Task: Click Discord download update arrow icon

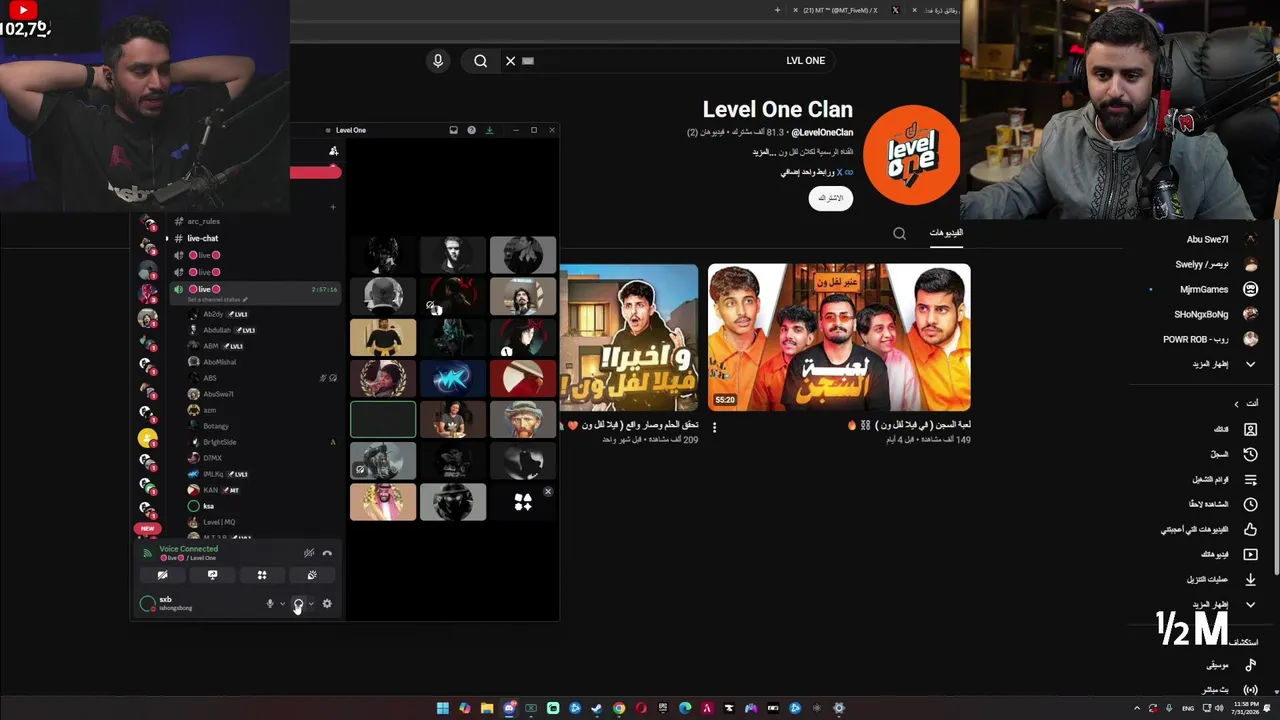Action: click(x=489, y=130)
